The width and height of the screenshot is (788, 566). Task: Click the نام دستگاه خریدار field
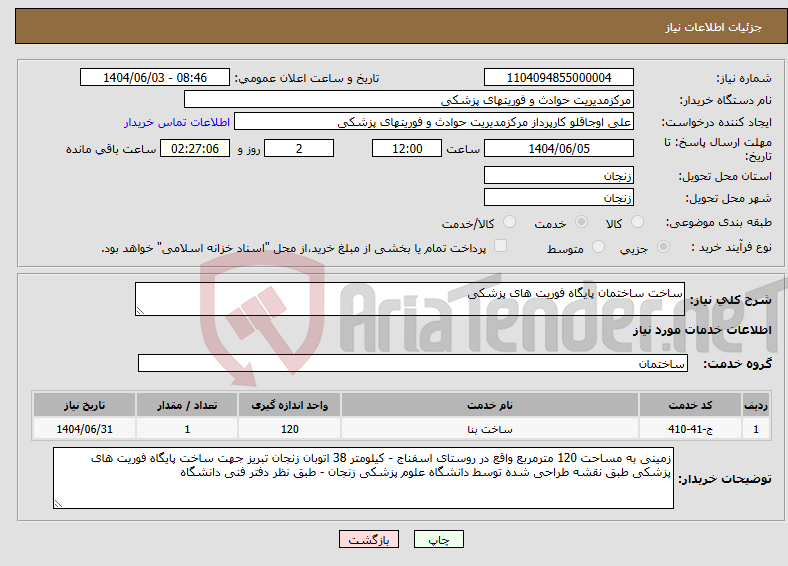(x=409, y=100)
